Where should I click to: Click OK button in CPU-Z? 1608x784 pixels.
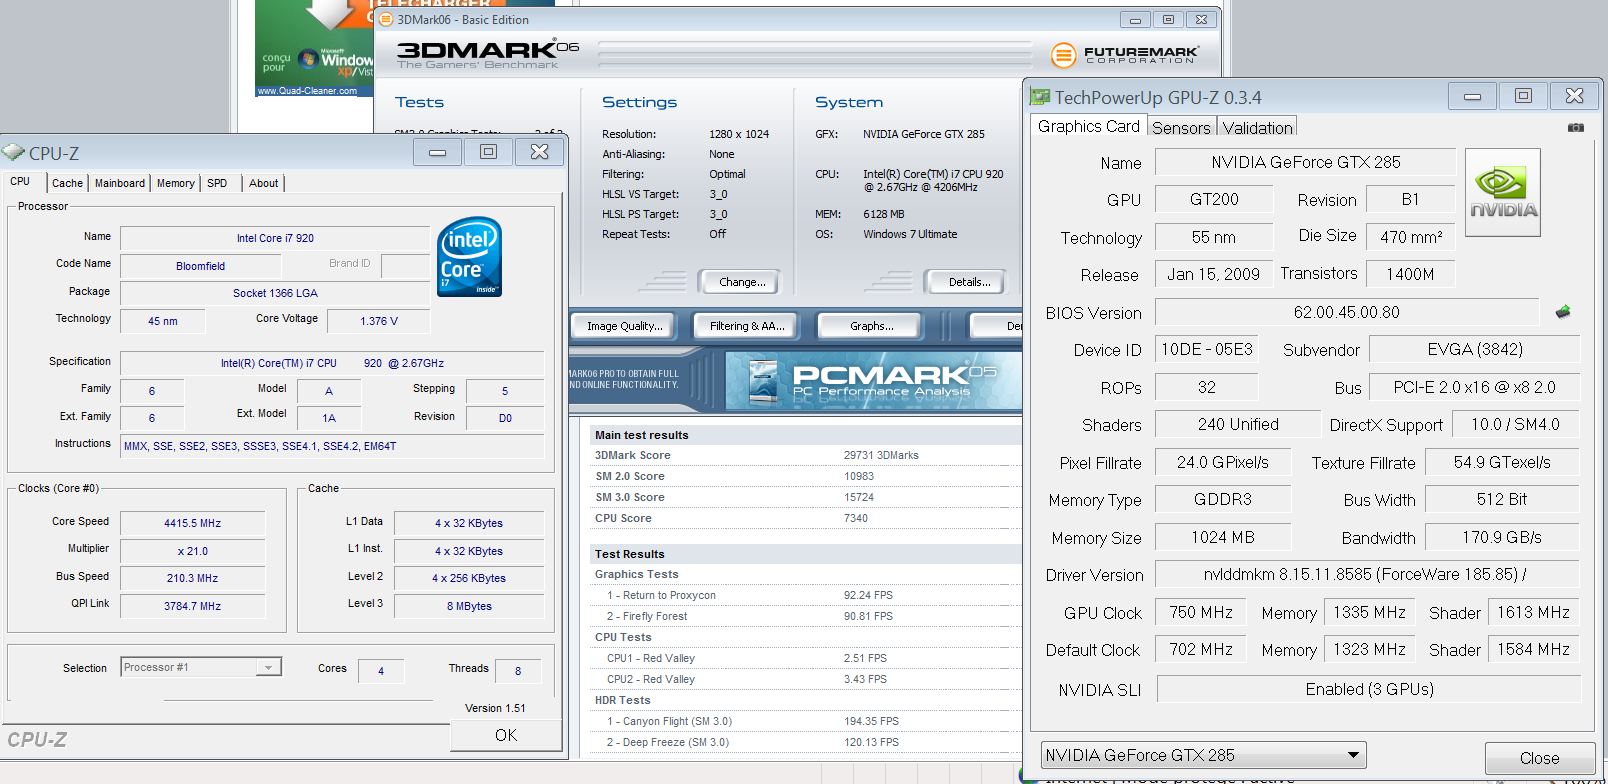tap(506, 735)
